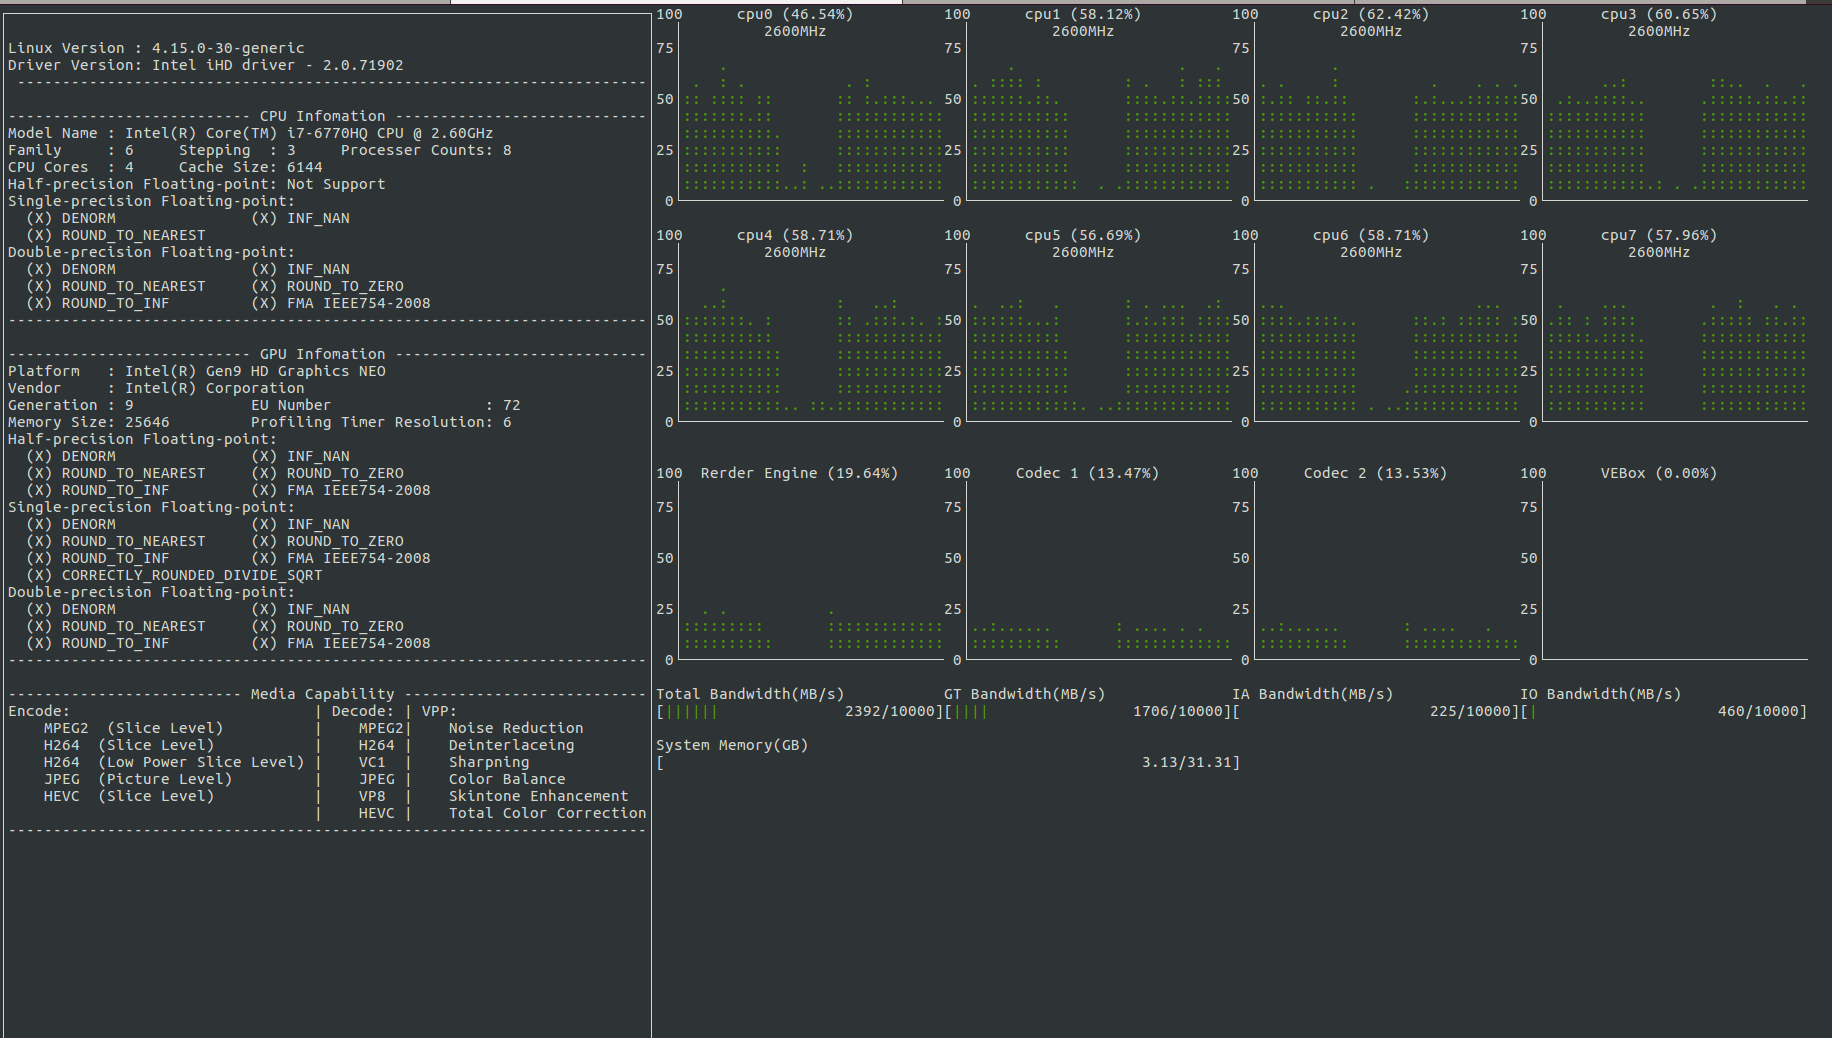Screen dimensions: 1832x1038
Task: Click the 'VPP:' column heading
Action: coord(439,711)
